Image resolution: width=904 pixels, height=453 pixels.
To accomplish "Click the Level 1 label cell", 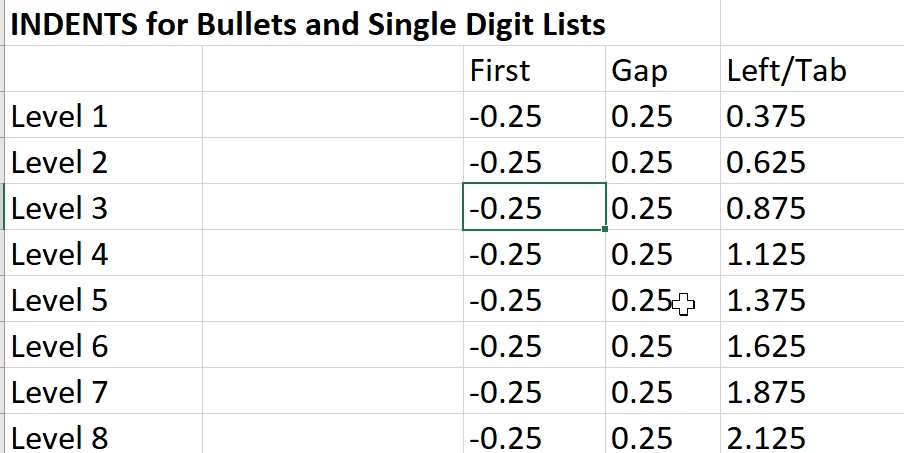I will (x=104, y=115).
